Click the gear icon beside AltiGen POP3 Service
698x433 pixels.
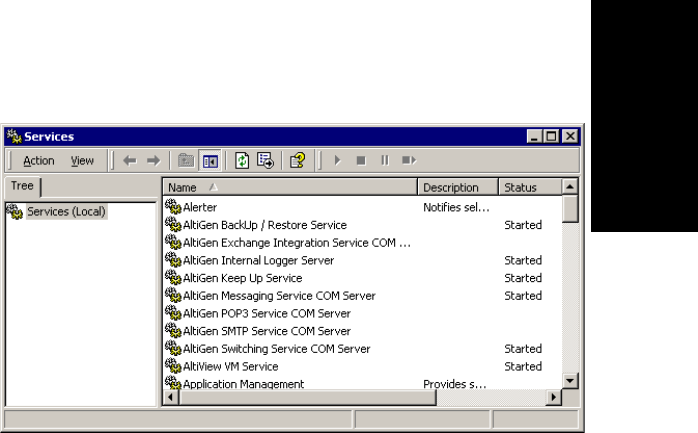coord(173,313)
